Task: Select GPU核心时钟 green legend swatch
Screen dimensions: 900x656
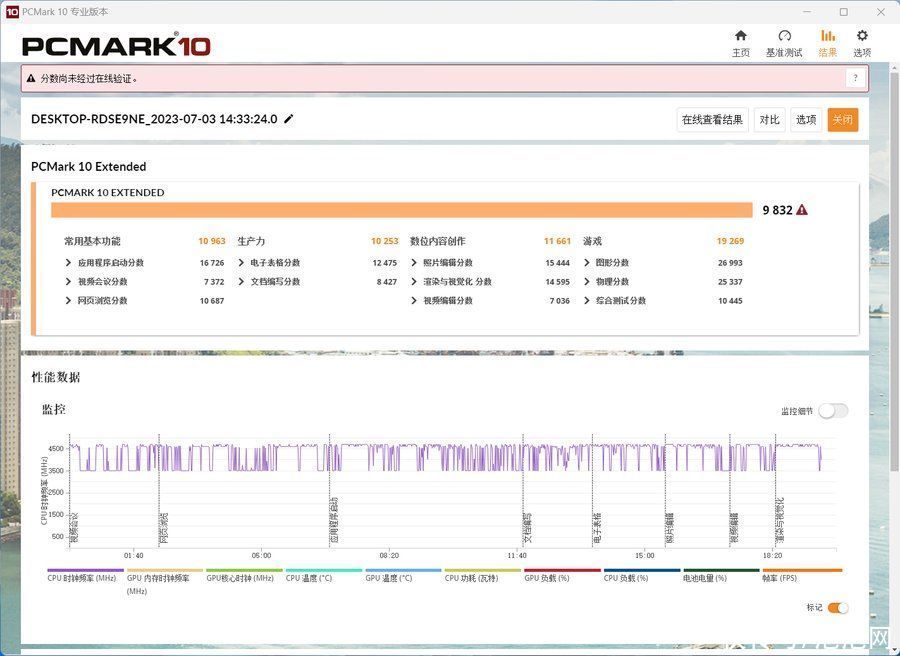Action: (x=244, y=570)
